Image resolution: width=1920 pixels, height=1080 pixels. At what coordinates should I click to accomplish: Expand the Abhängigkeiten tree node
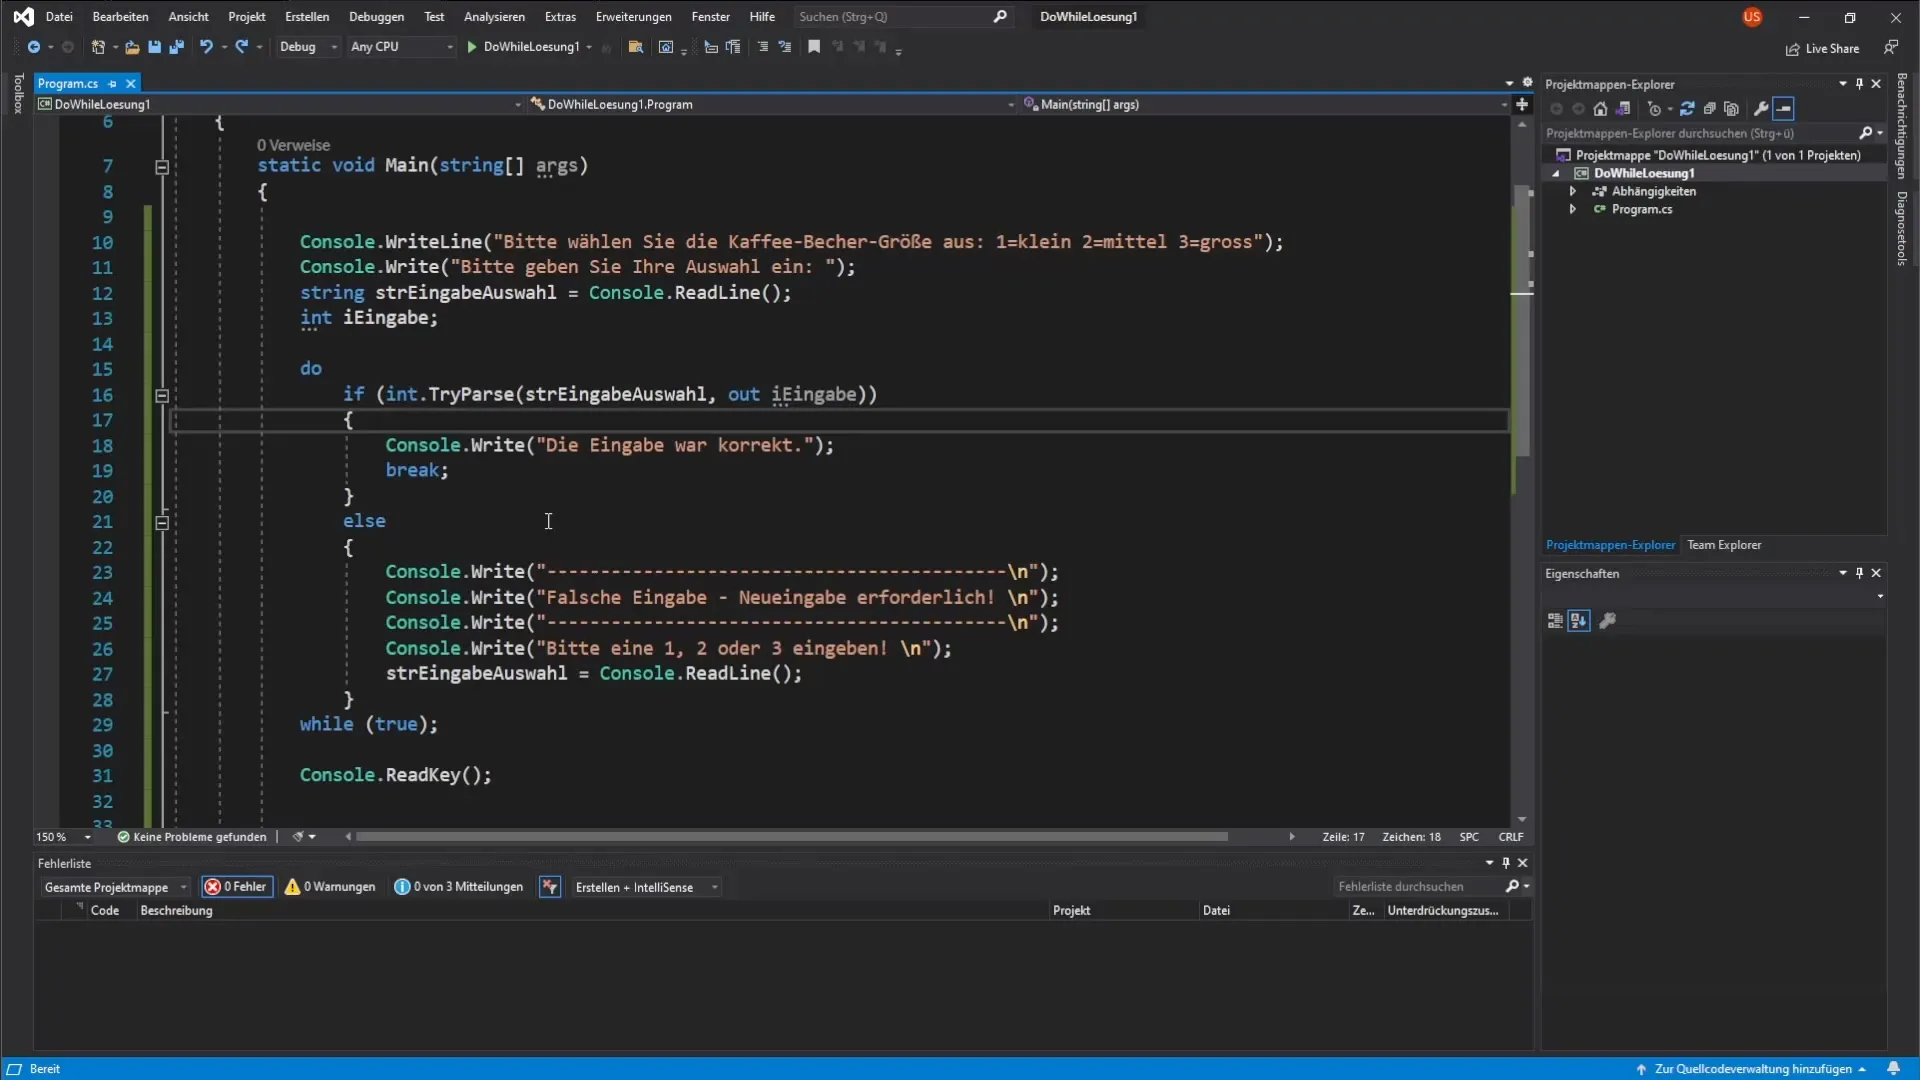click(1573, 191)
